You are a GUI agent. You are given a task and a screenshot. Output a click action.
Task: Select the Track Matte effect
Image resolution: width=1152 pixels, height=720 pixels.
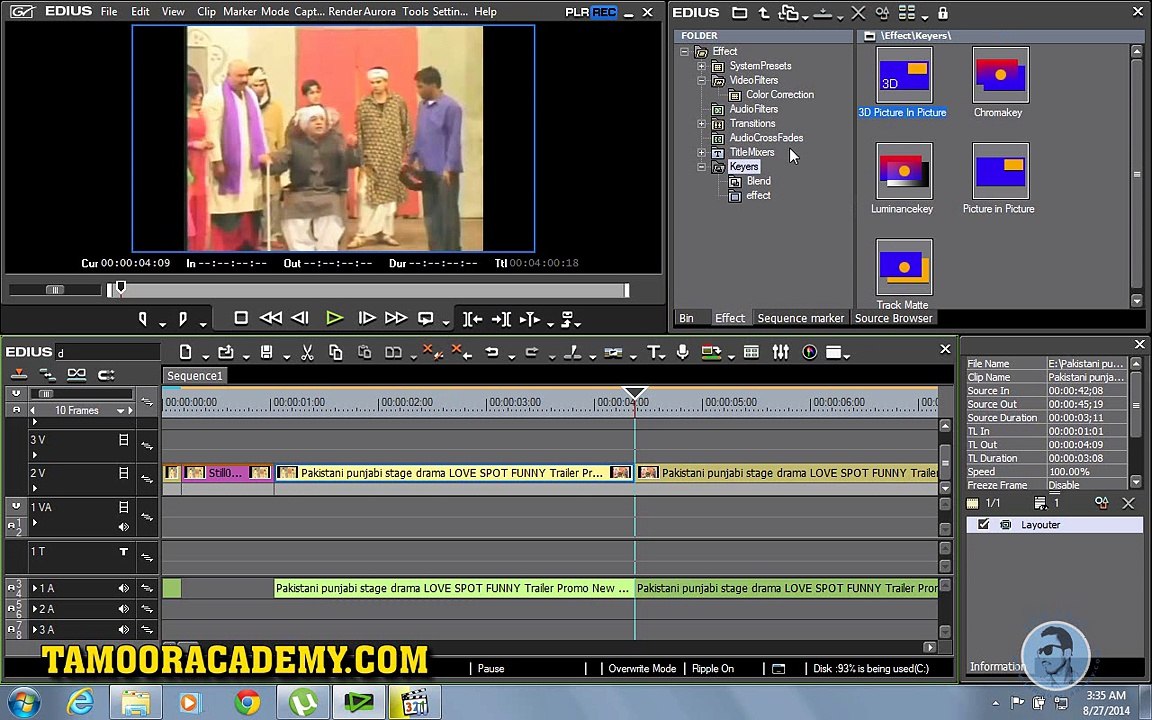(903, 274)
